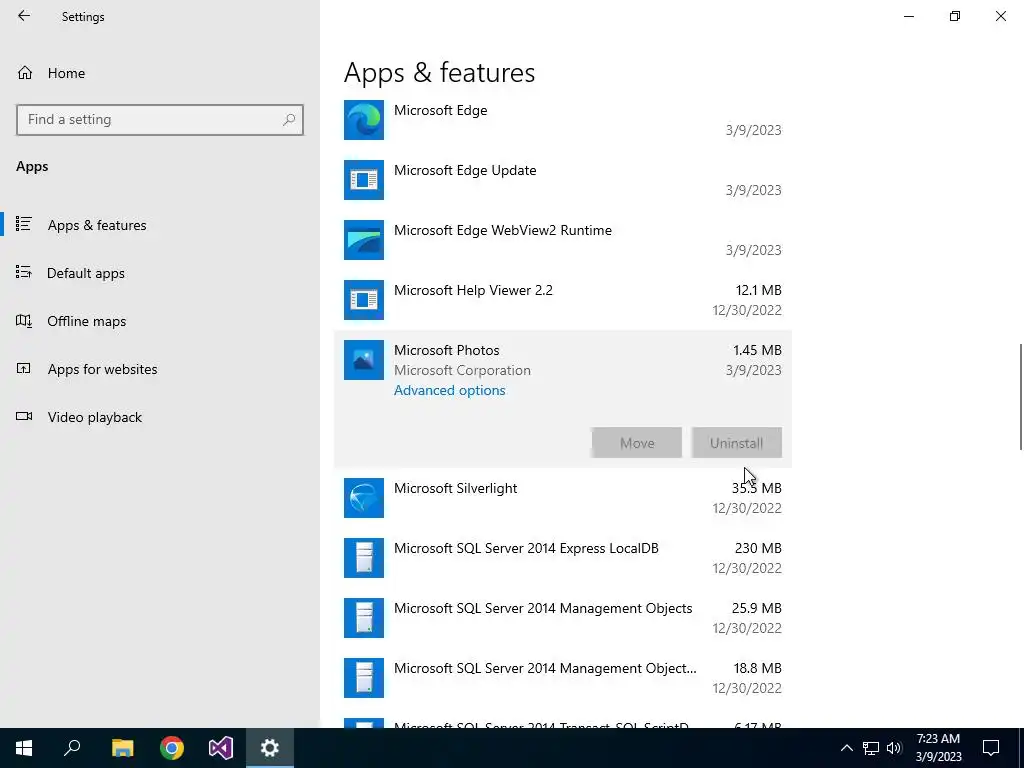Select Microsoft SQL Server 2014 Express LocalDB name
Image resolution: width=1024 pixels, height=768 pixels.
pos(526,549)
